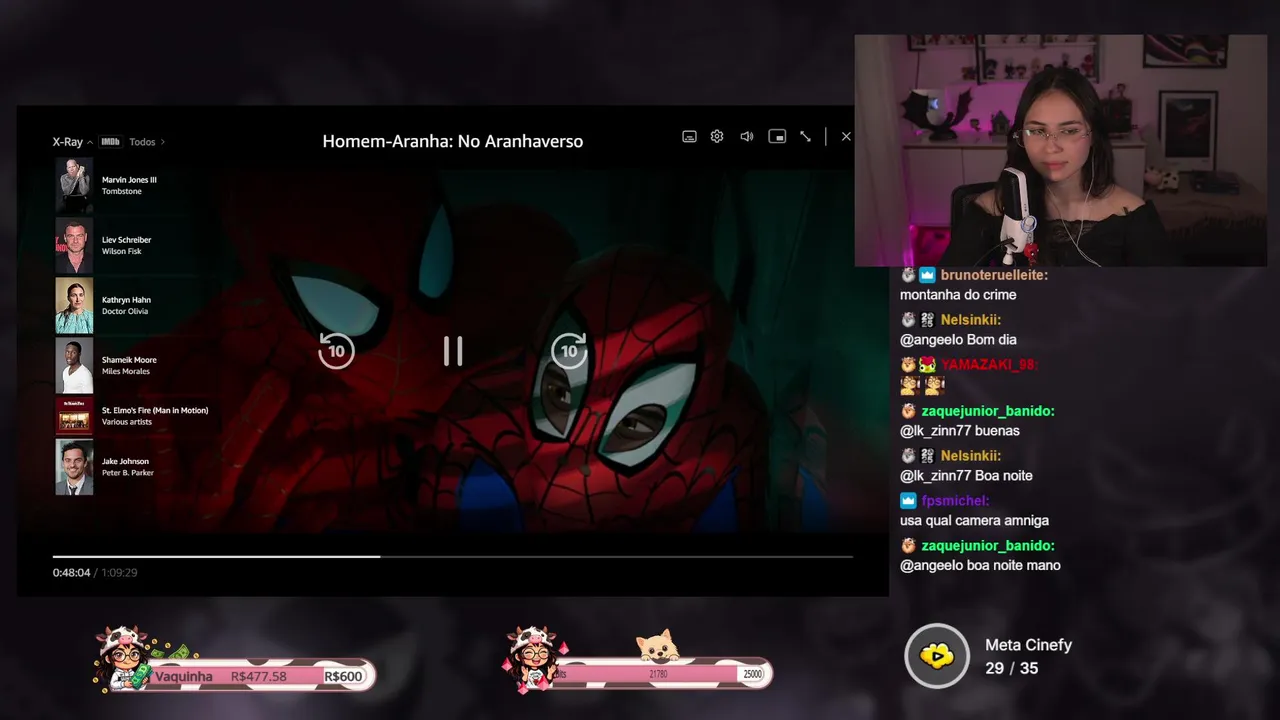Click the '@angeelo Bom dia' message
This screenshot has width=1280, height=720.
click(958, 340)
